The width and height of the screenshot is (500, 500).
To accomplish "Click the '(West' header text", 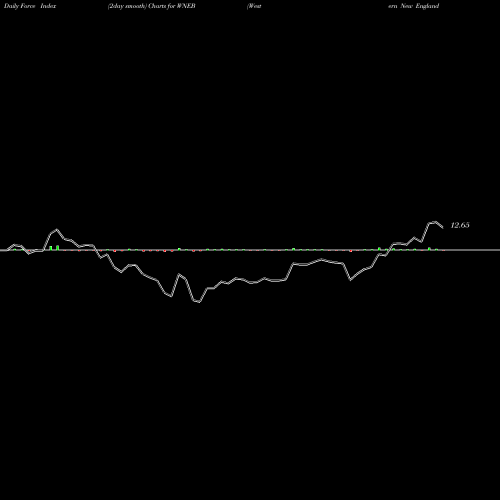I will click(254, 6).
